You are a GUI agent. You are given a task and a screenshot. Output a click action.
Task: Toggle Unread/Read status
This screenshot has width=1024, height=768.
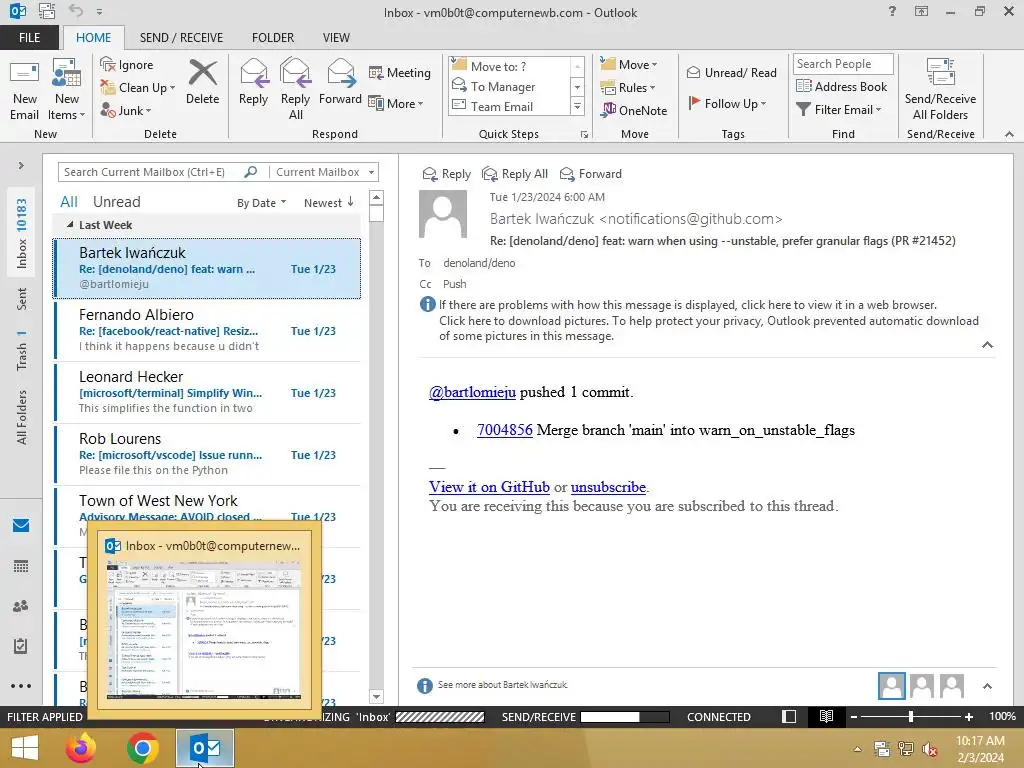point(731,72)
